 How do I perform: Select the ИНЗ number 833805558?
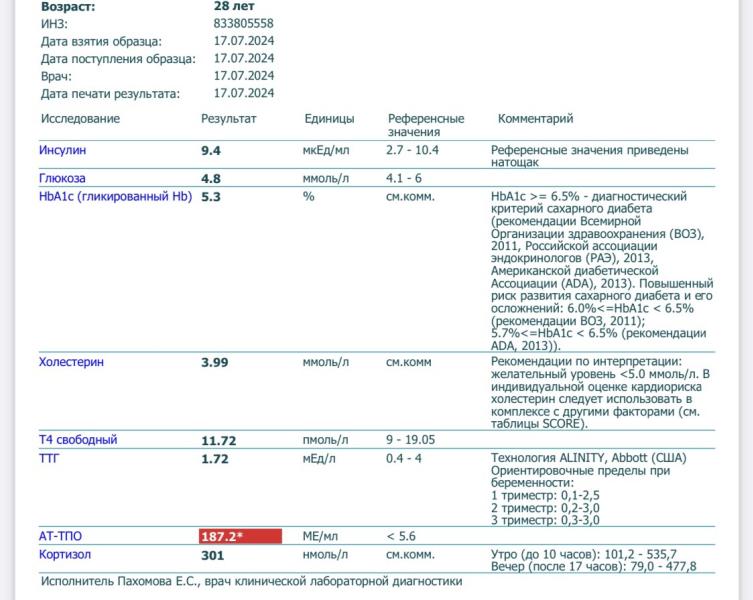point(243,24)
